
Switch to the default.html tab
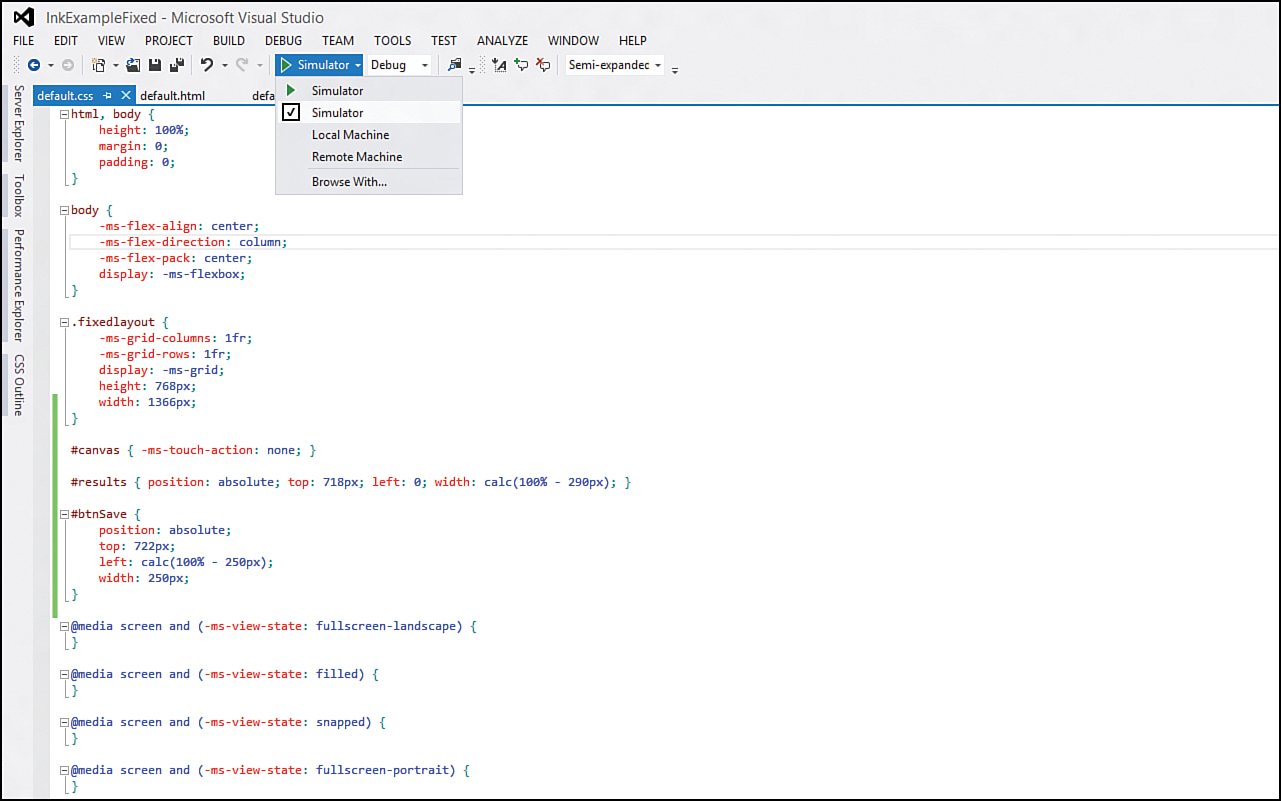tap(172, 96)
